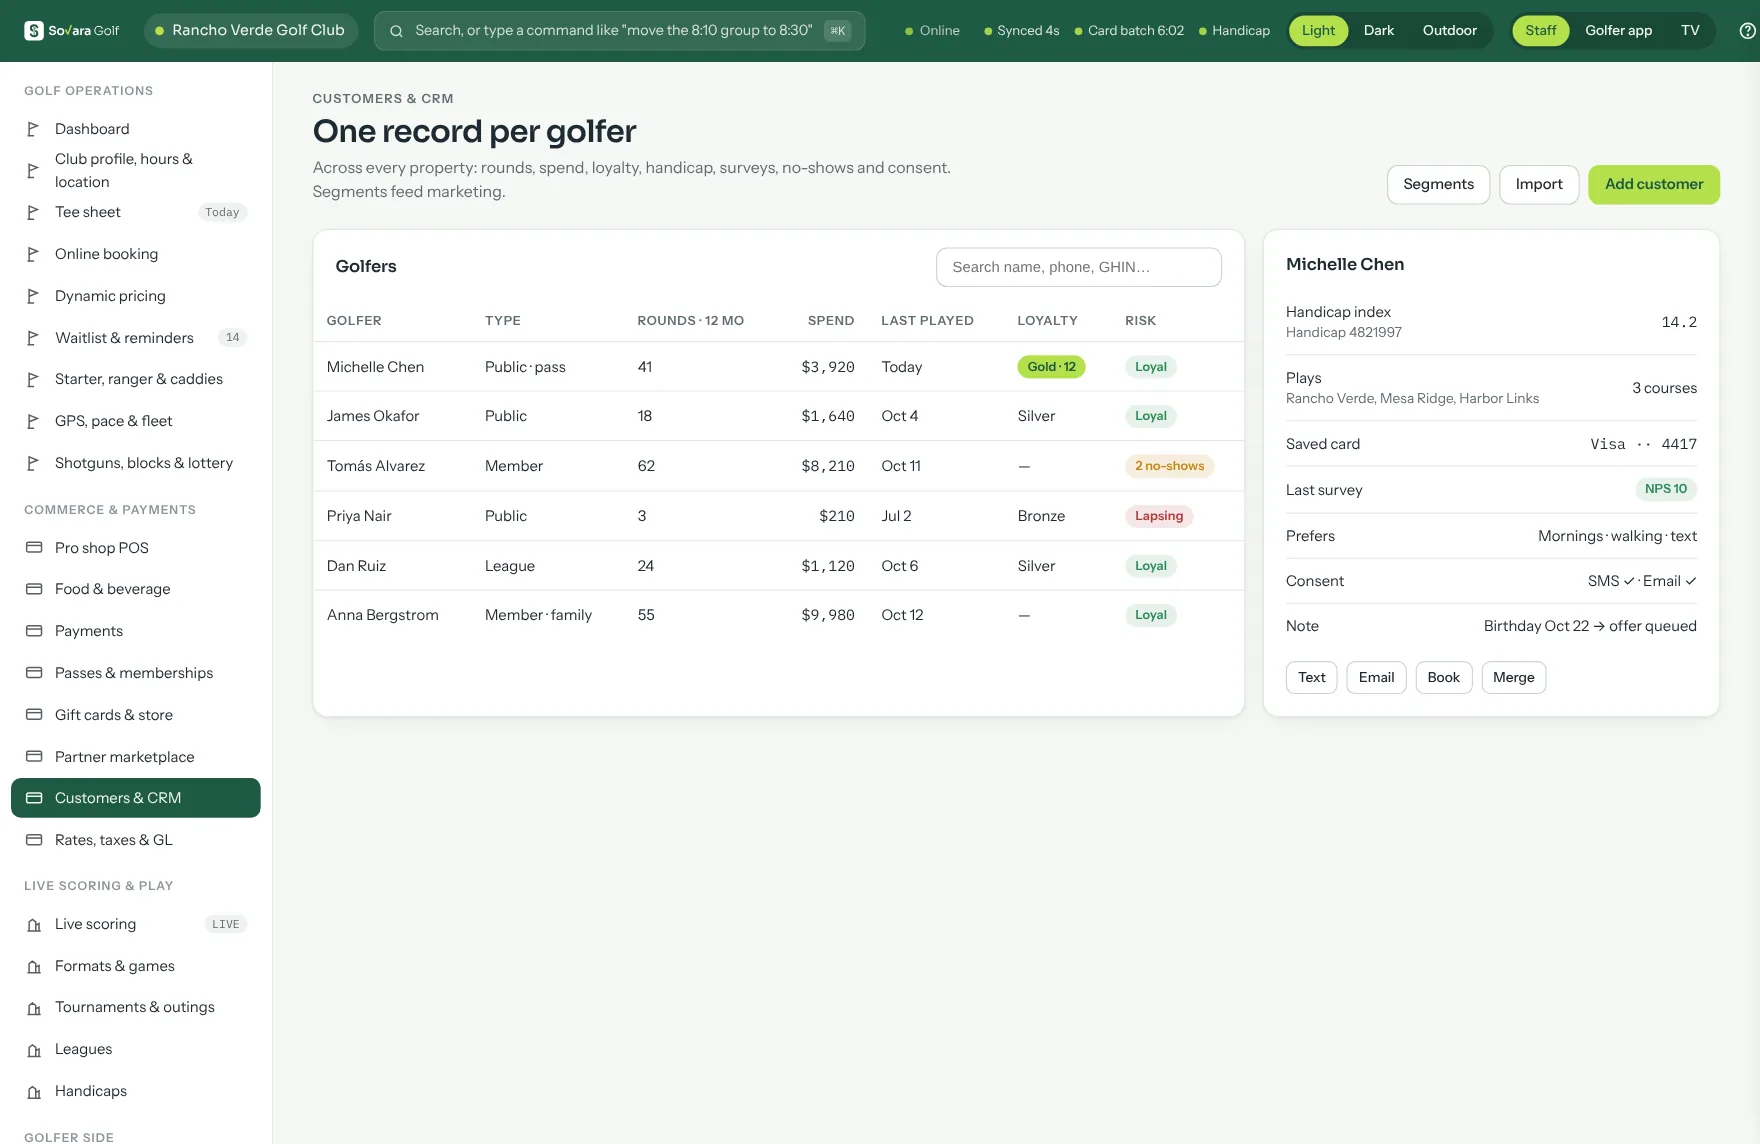Focus the top command search bar

(619, 31)
